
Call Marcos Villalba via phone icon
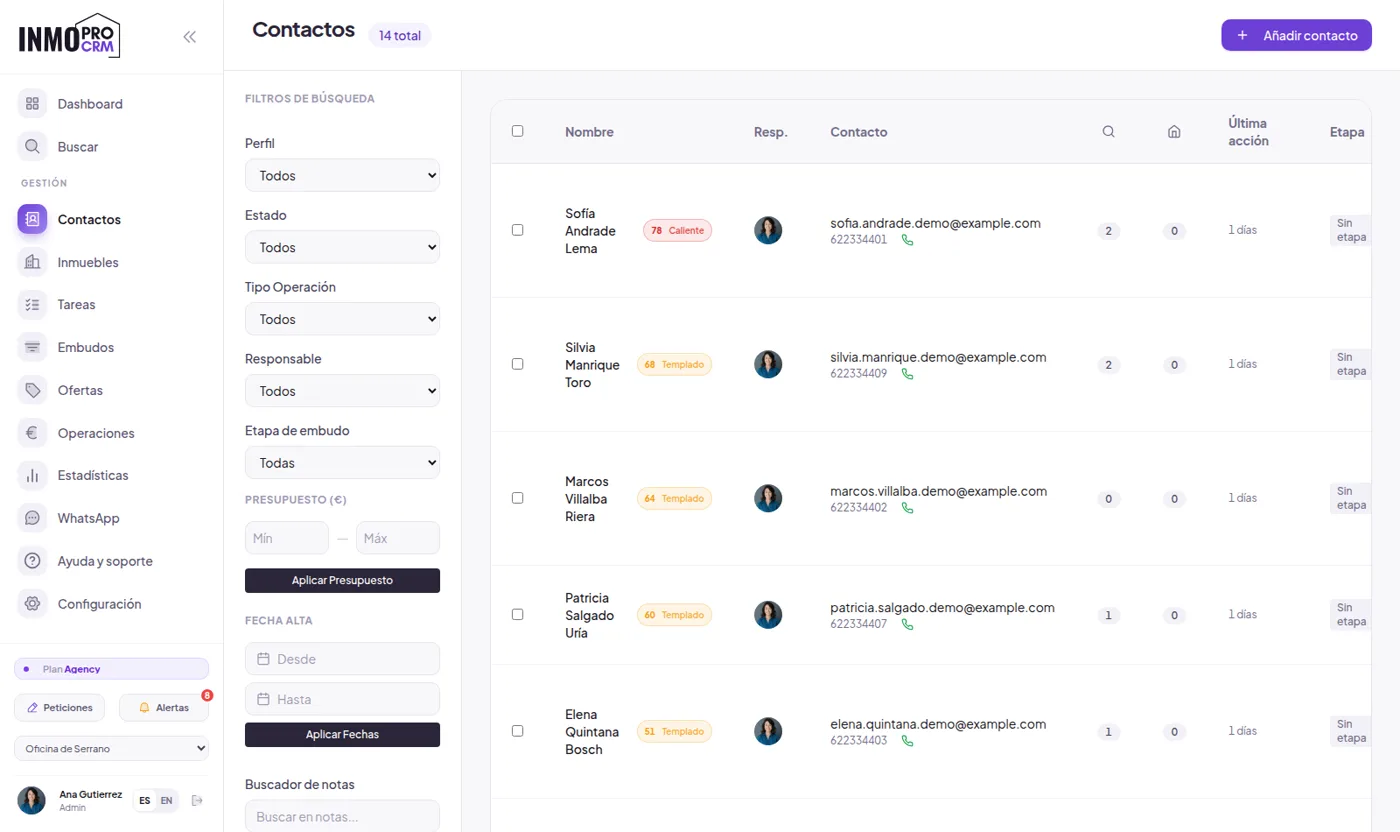click(907, 508)
